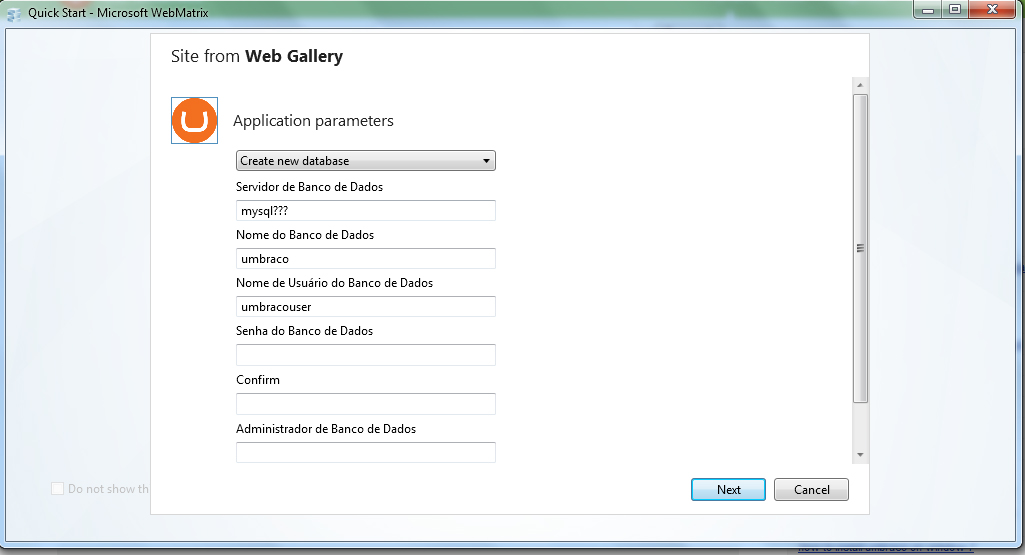Click the Site from Web Gallery title
Image resolution: width=1025 pixels, height=555 pixels.
pyautogui.click(x=257, y=56)
